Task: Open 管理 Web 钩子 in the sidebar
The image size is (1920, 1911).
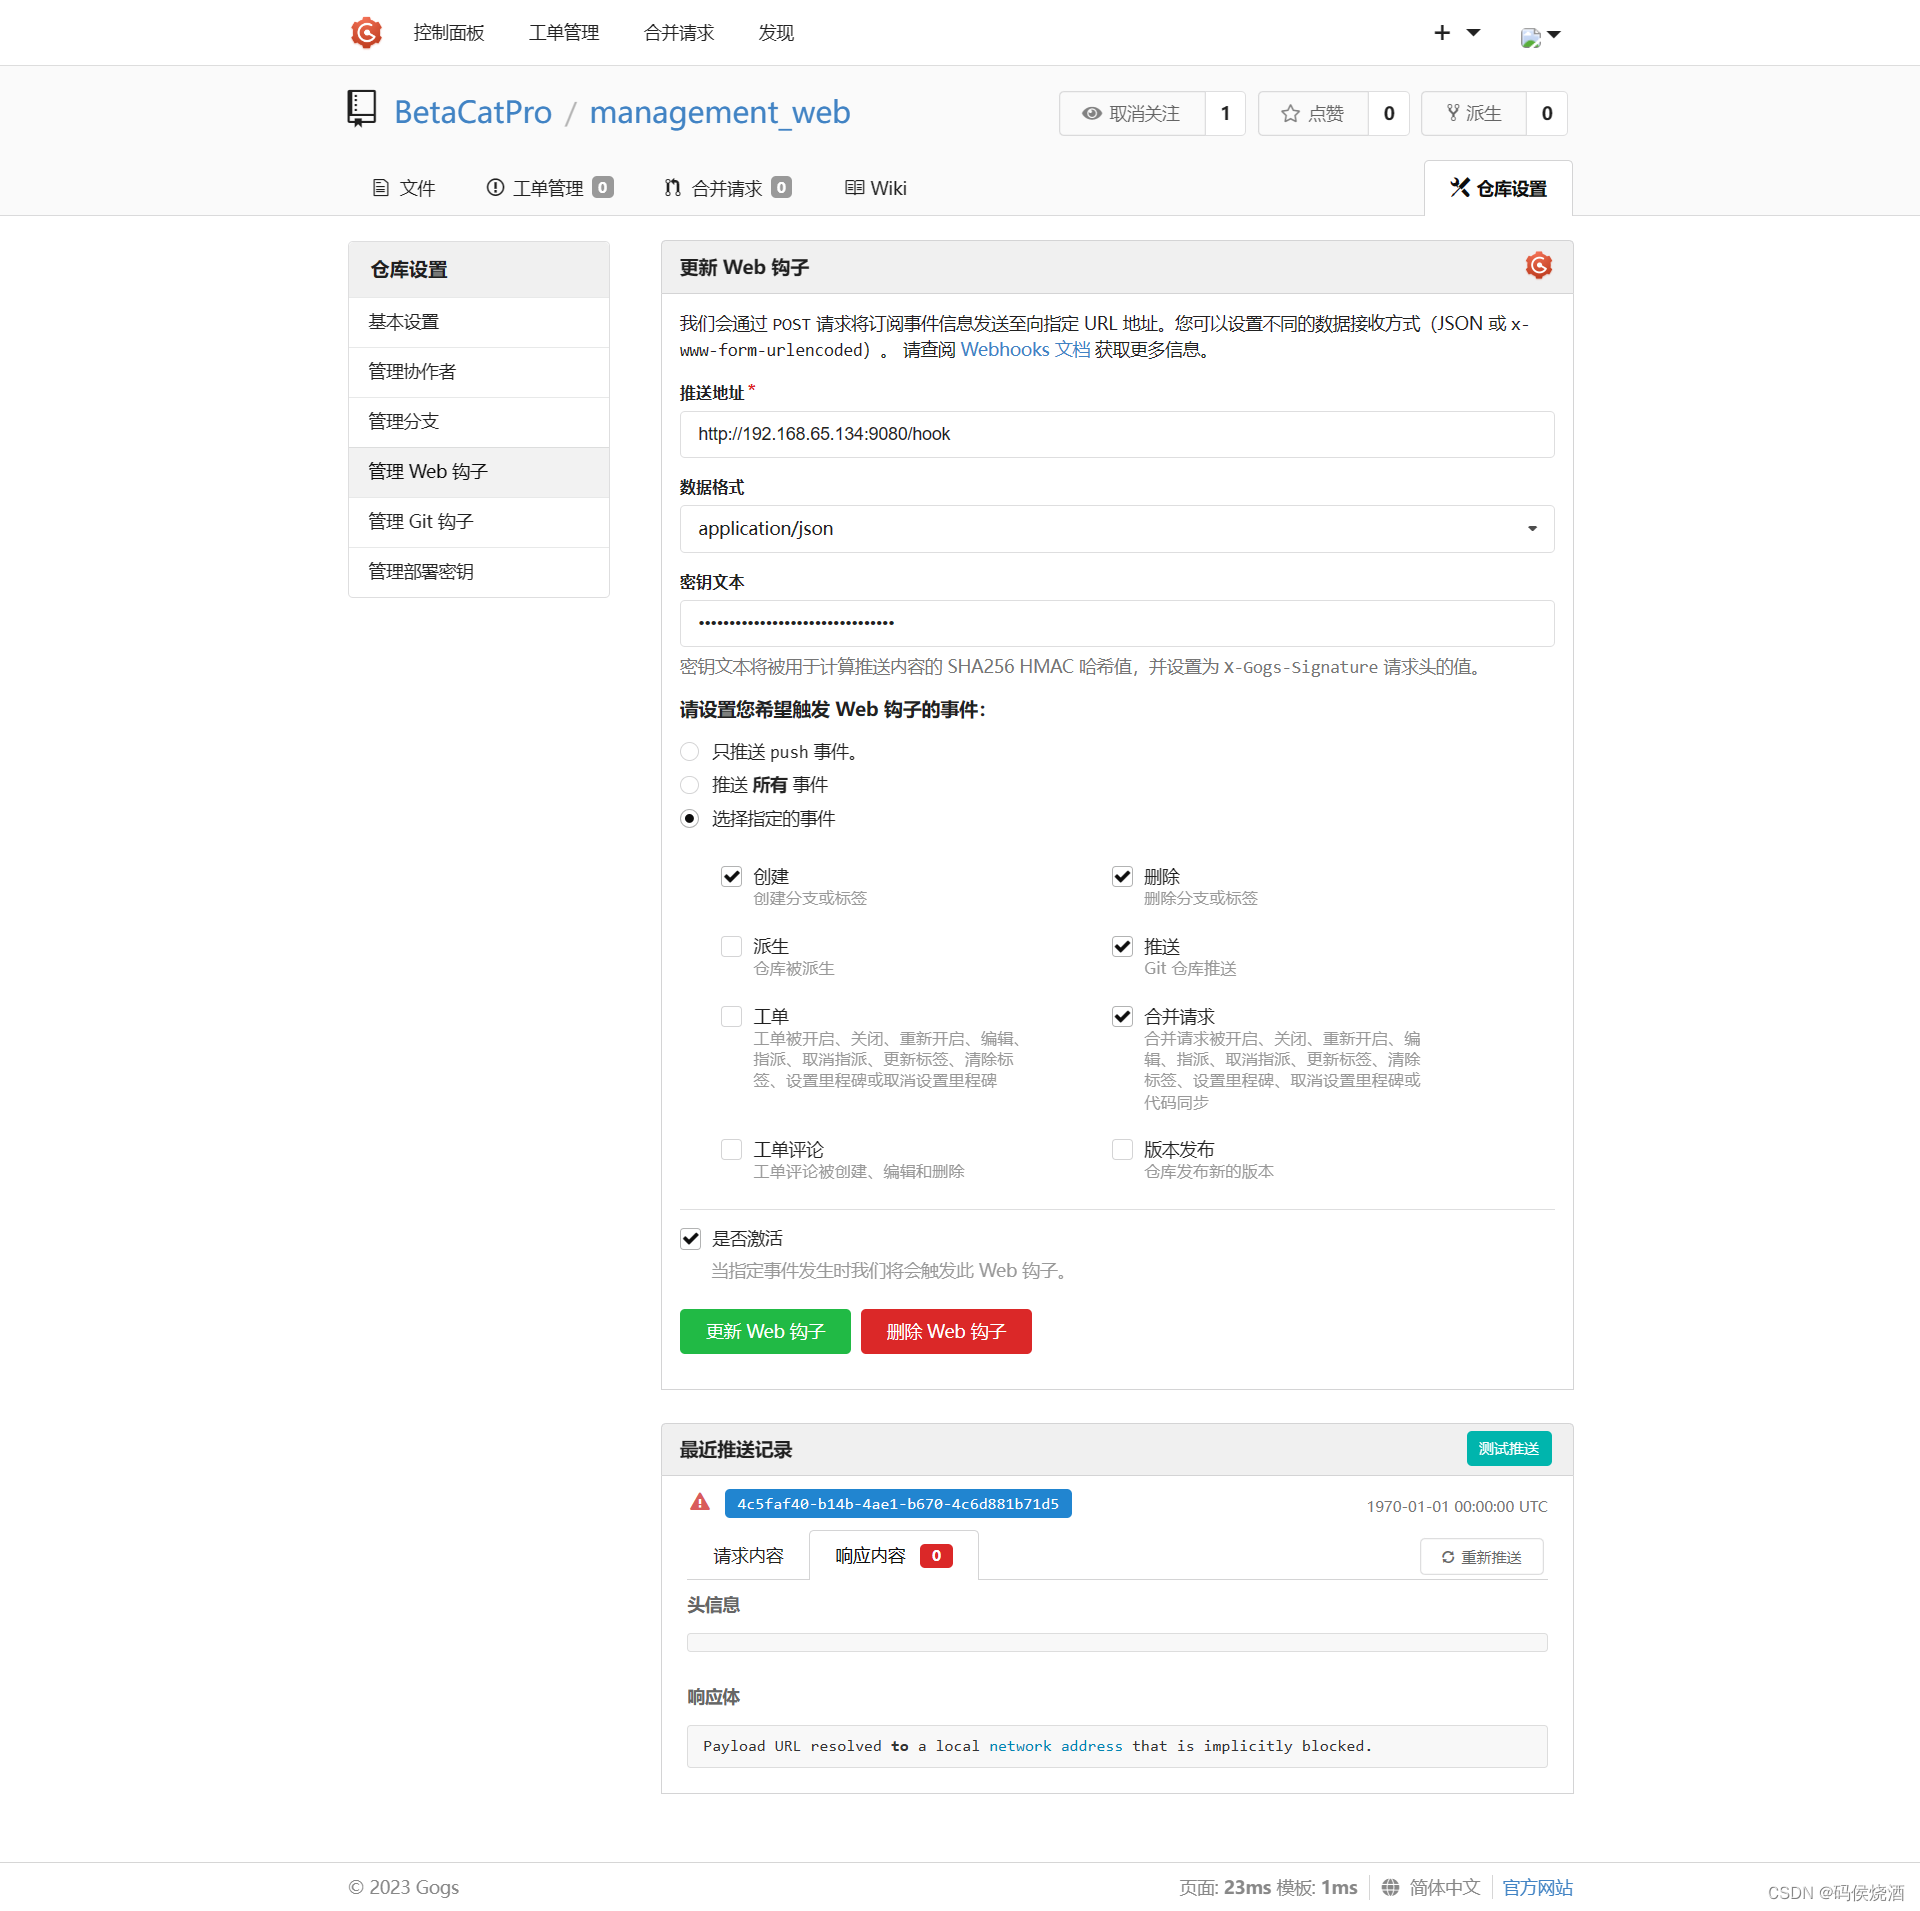Action: click(479, 472)
